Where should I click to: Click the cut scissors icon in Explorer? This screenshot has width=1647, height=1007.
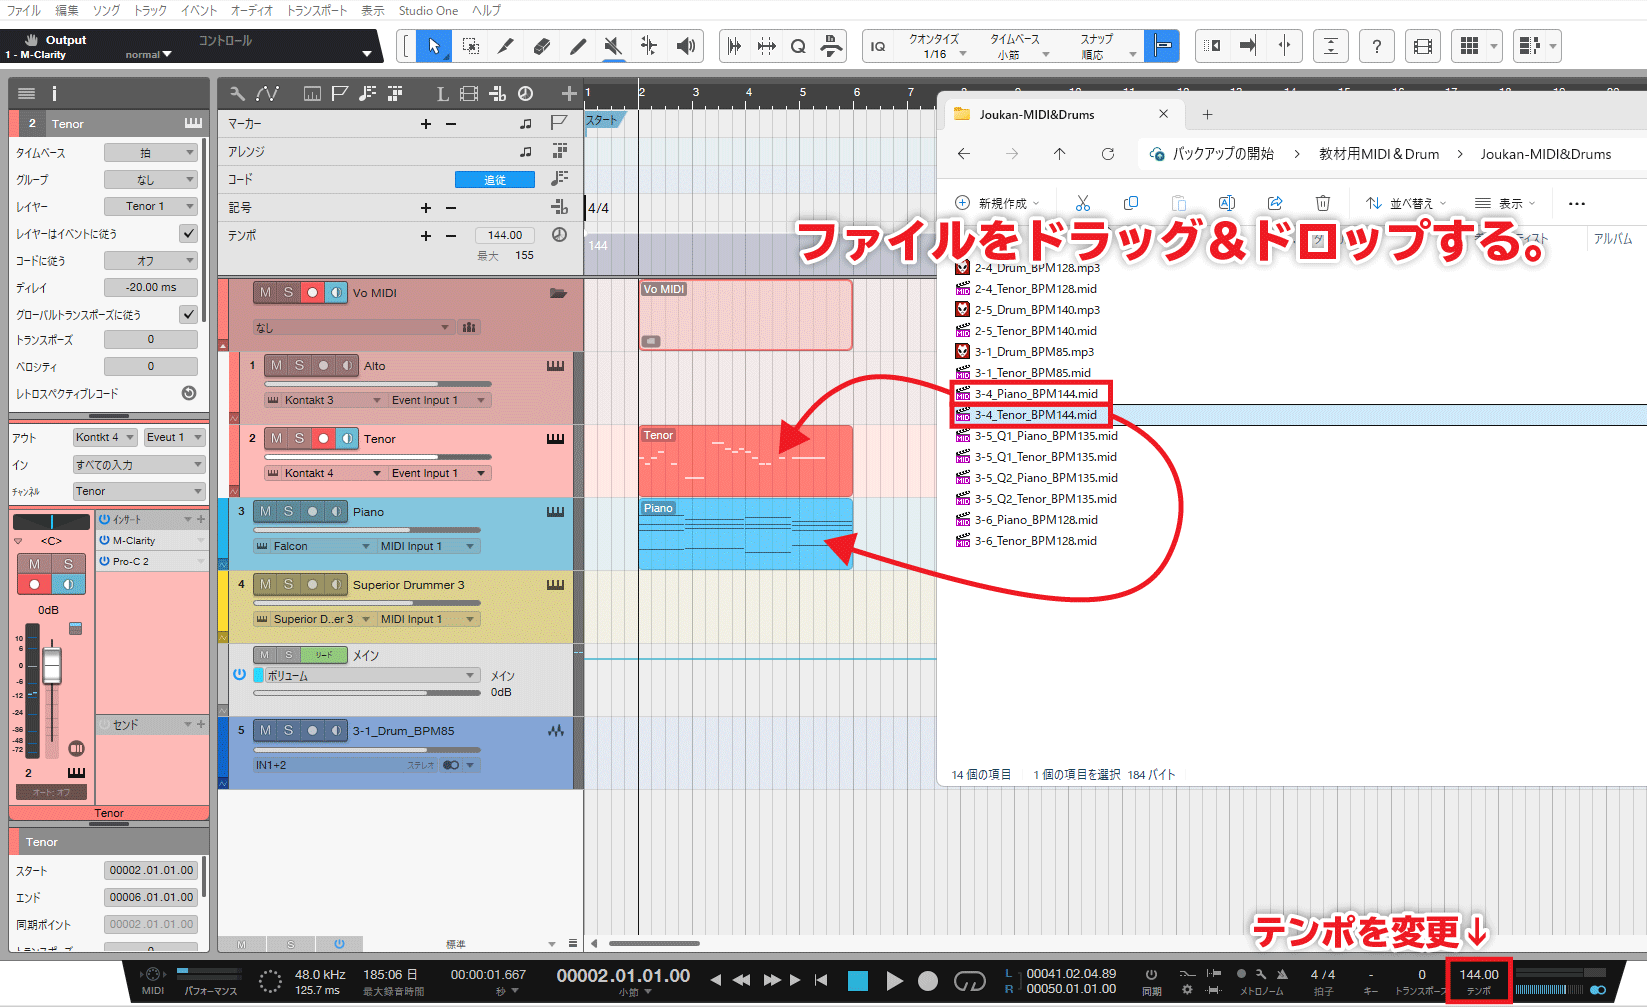pyautogui.click(x=1083, y=203)
